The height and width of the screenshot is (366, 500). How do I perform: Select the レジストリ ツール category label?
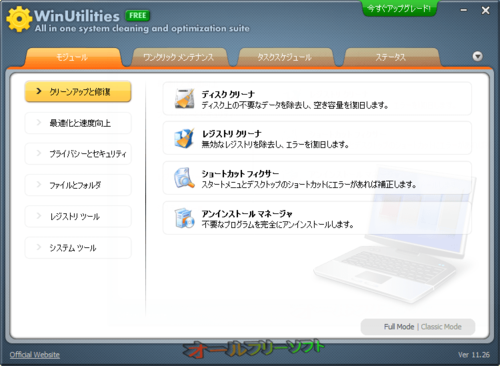75,216
